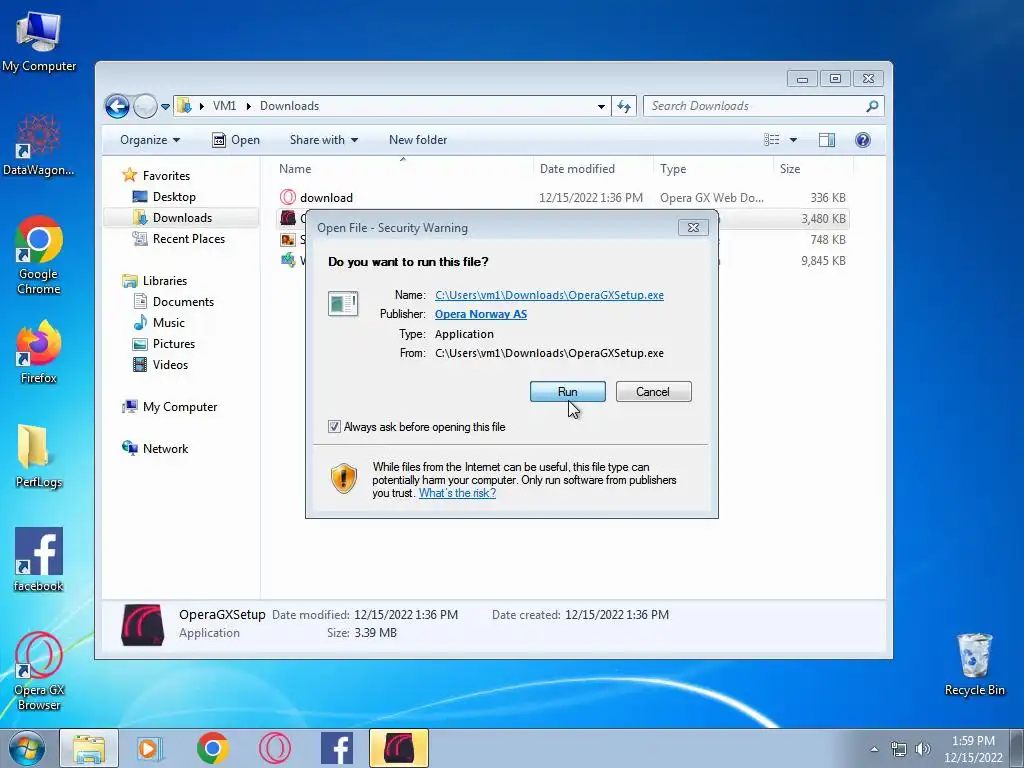Click the Opera taskbar icon
The width and height of the screenshot is (1024, 768).
[x=275, y=748]
